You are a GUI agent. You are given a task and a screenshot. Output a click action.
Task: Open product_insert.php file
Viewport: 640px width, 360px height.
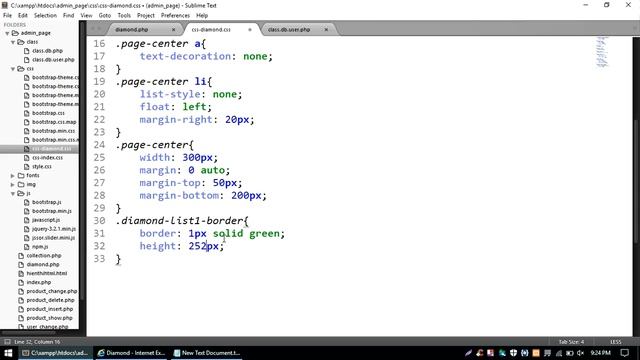(50, 309)
